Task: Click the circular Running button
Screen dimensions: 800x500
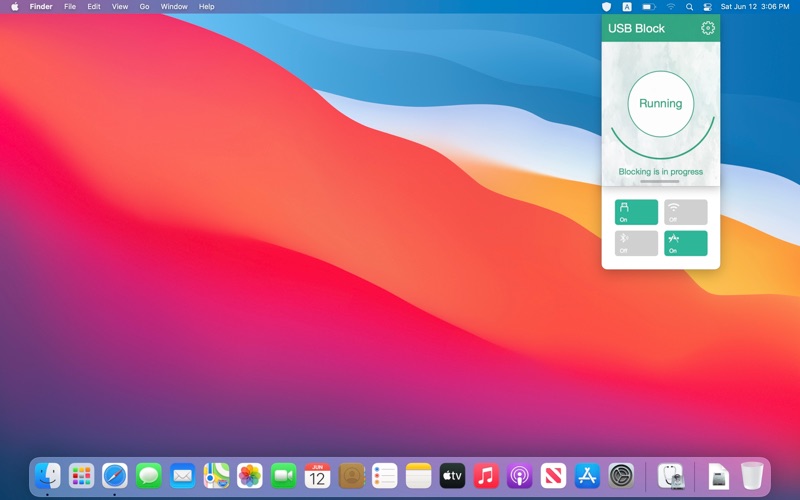Action: pos(660,103)
